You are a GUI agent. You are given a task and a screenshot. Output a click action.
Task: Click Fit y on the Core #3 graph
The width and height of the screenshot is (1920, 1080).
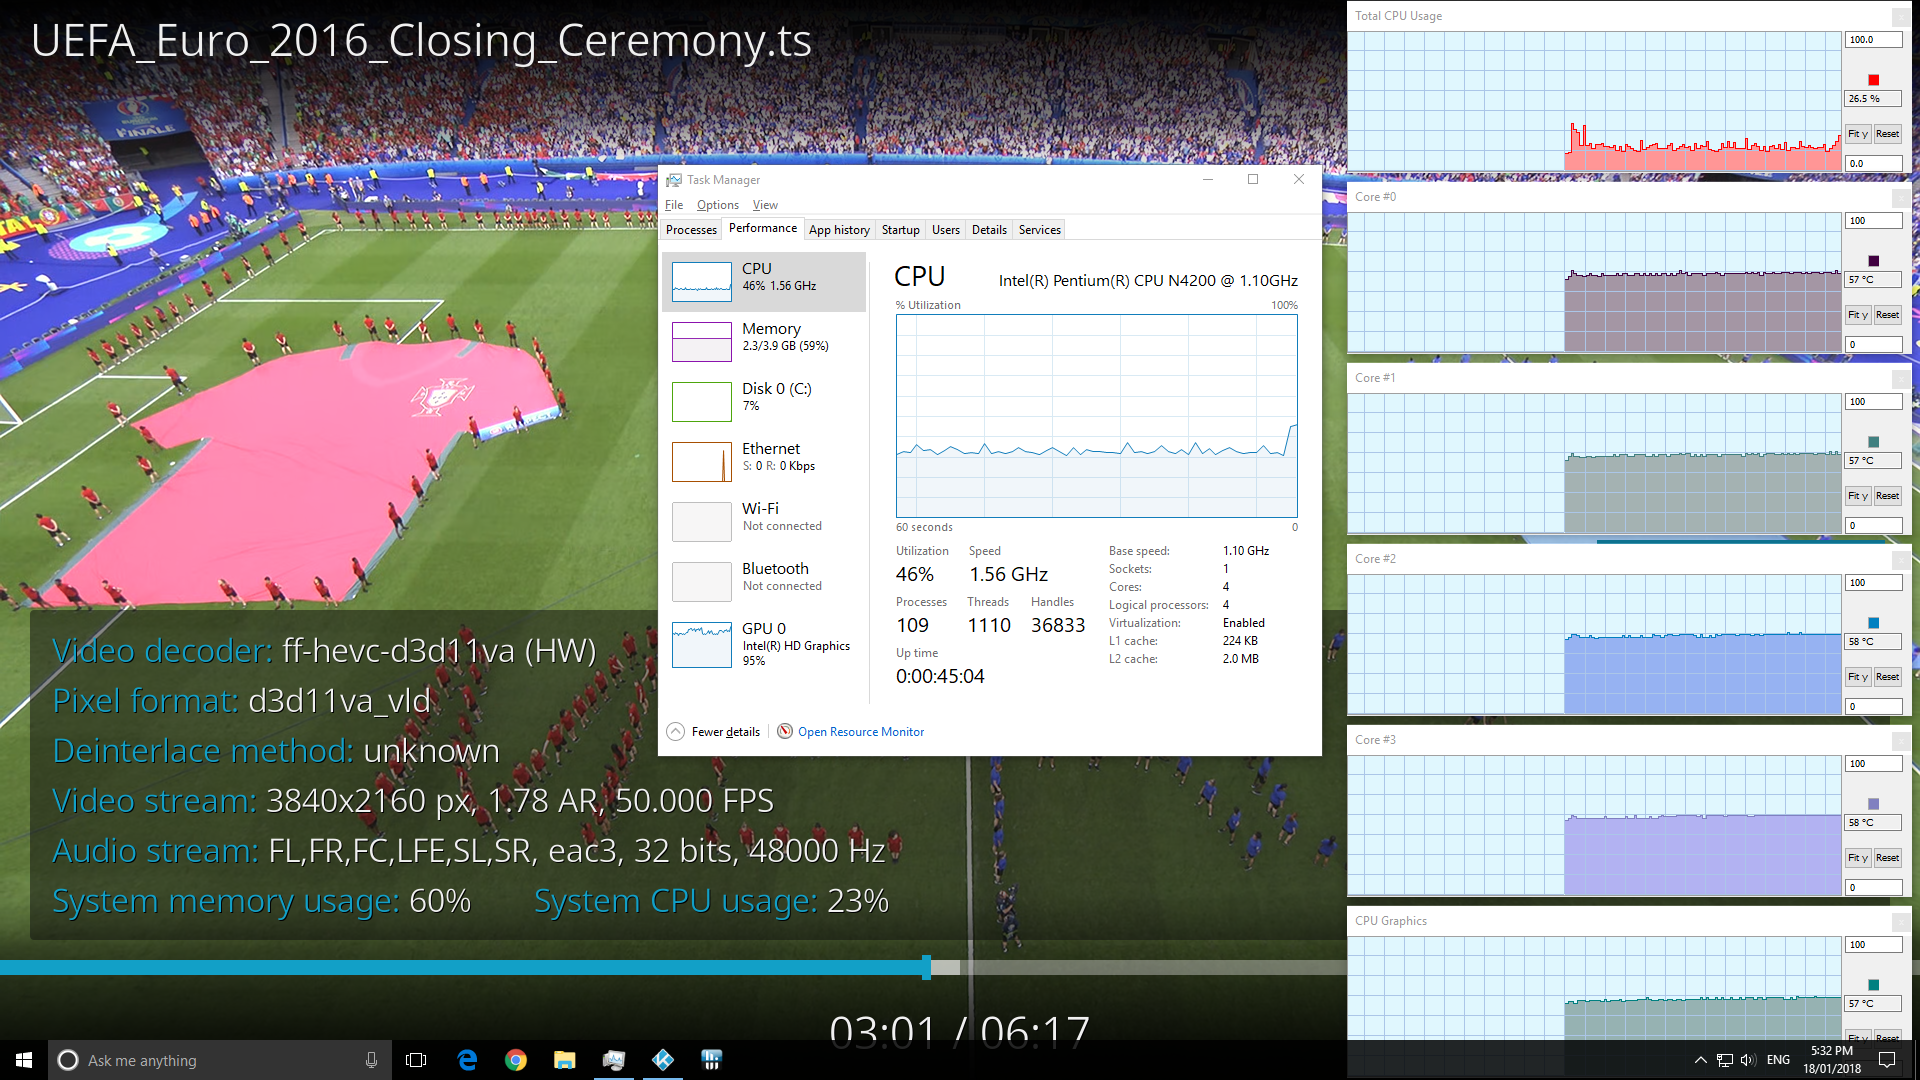[1857, 858]
